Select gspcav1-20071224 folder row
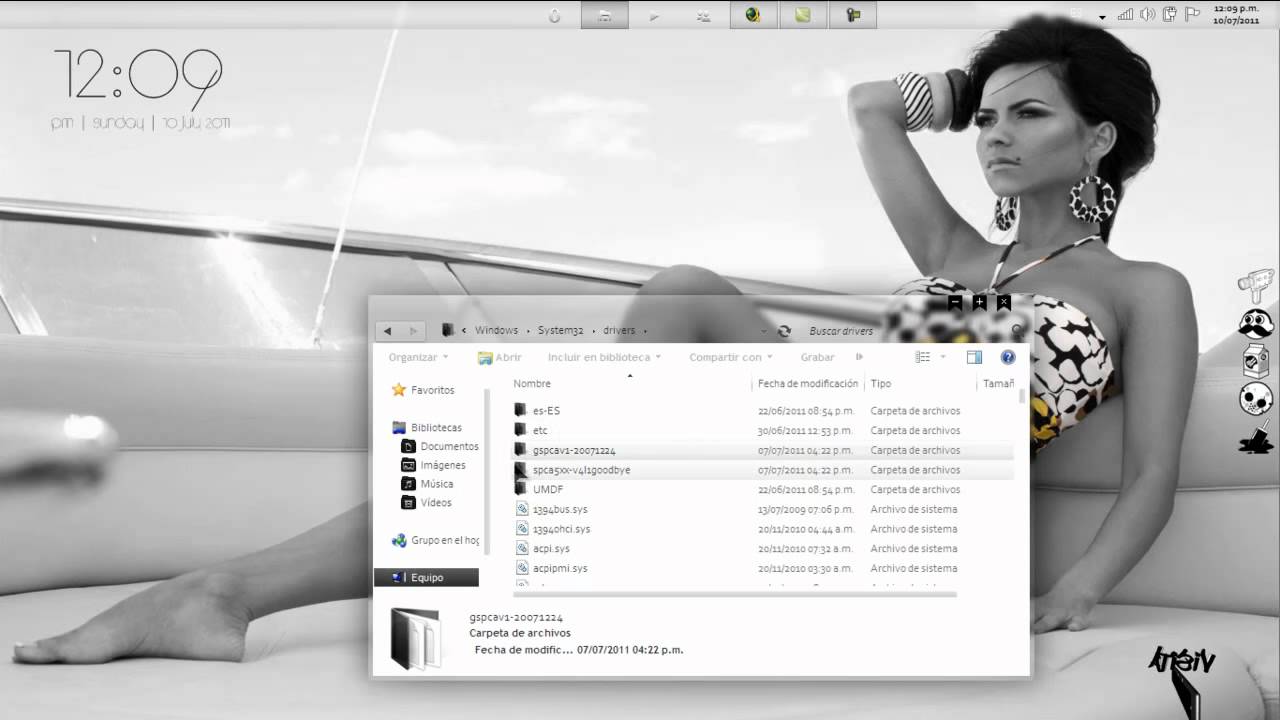Viewport: 1280px width, 720px height. [762, 451]
